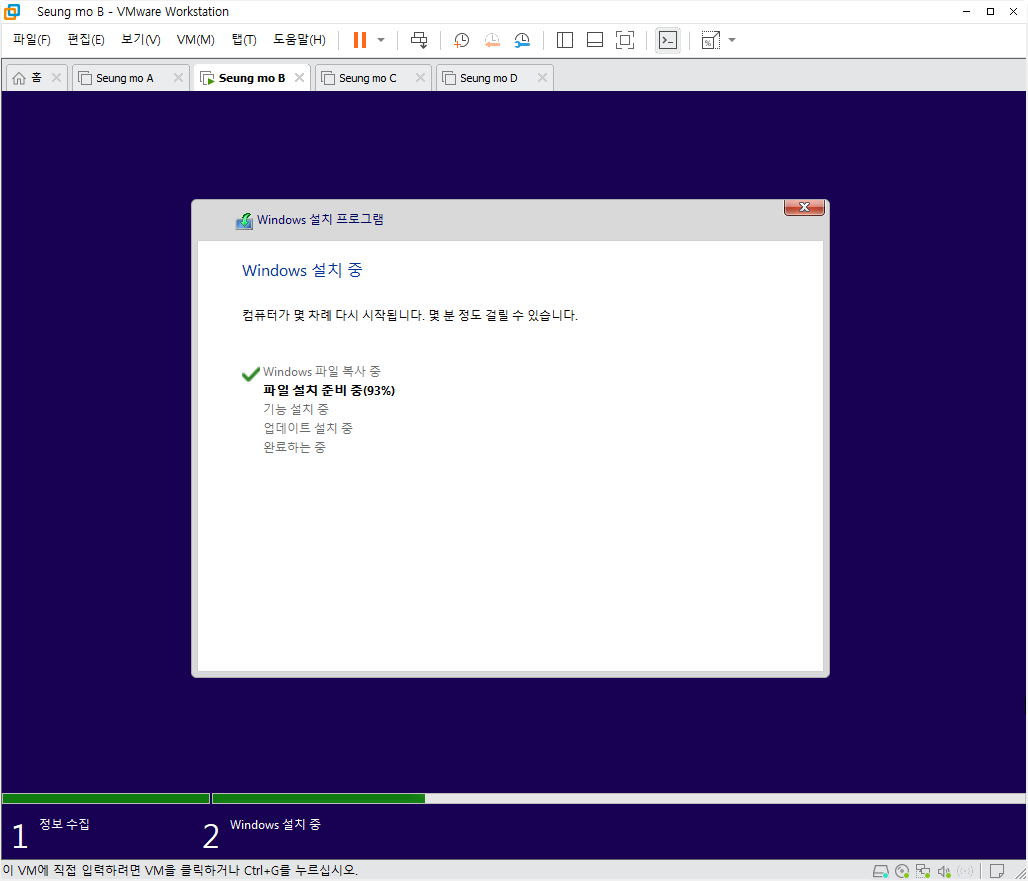Open the power options dropdown arrow beside pause
The width and height of the screenshot is (1028, 881).
381,40
